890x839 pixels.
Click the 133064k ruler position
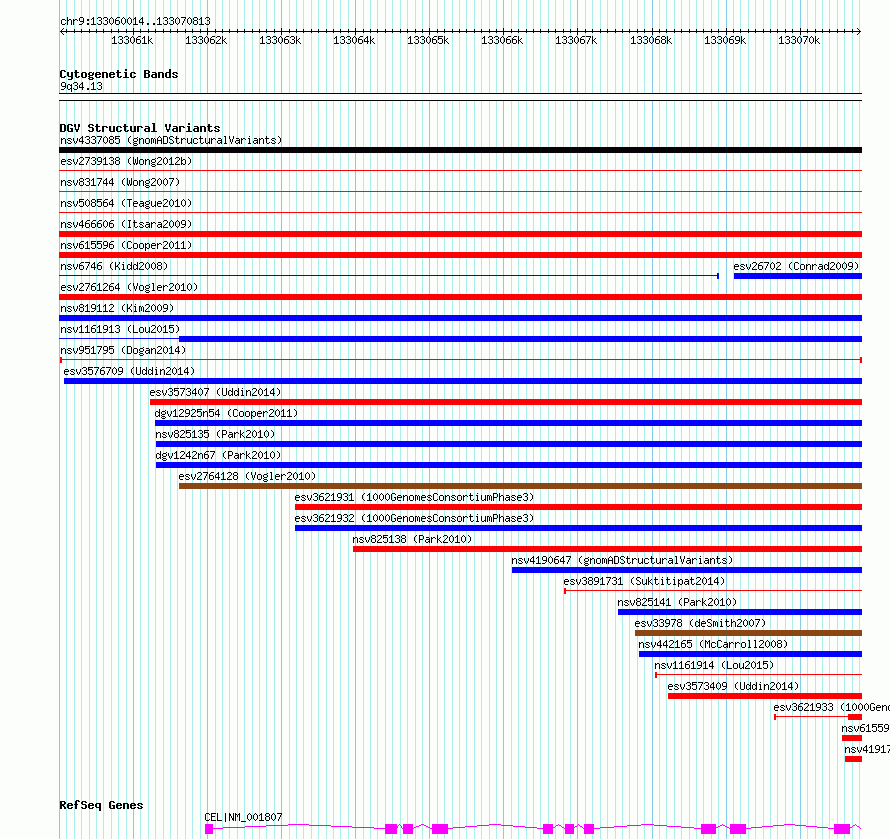(354, 40)
